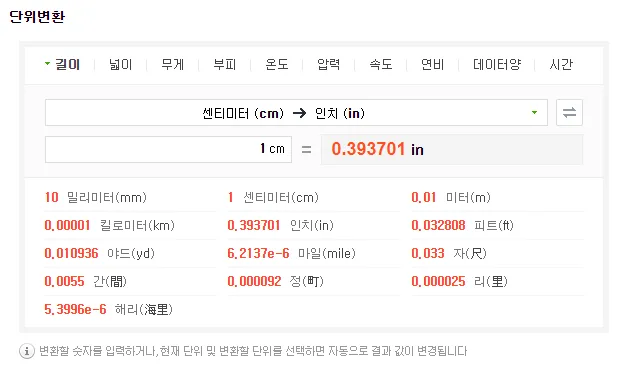Click the 단위변환 heading
618x367 pixels.
[x=37, y=17]
